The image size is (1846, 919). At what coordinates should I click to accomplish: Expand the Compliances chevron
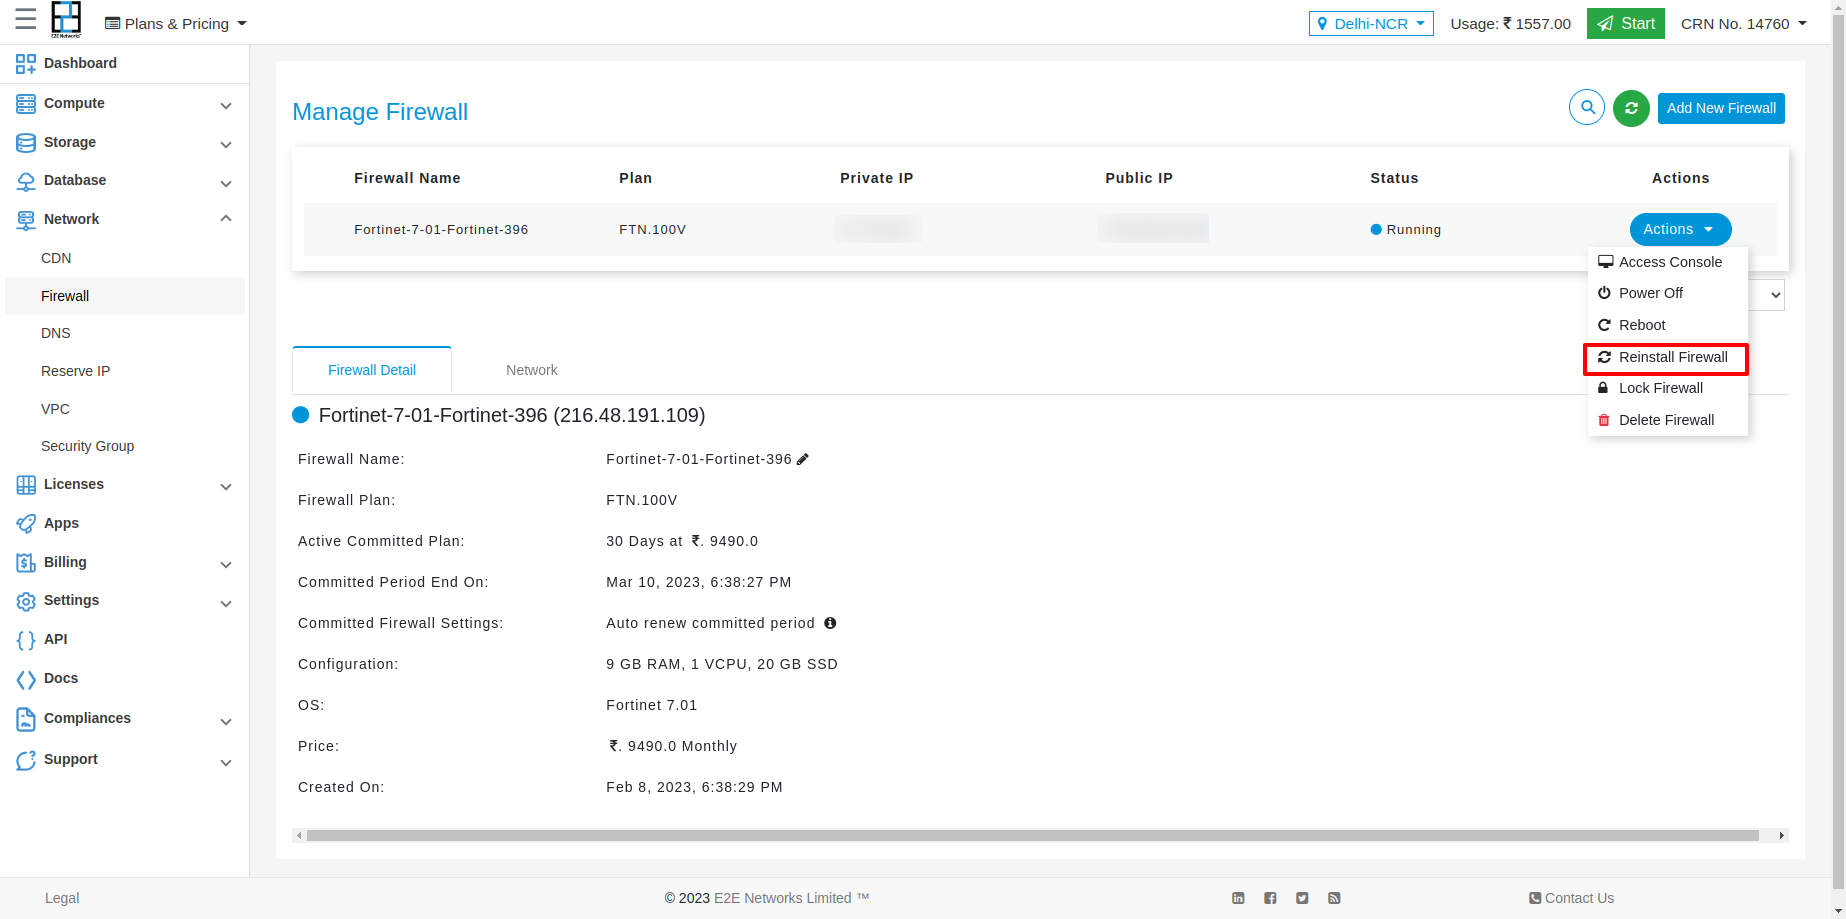click(226, 721)
